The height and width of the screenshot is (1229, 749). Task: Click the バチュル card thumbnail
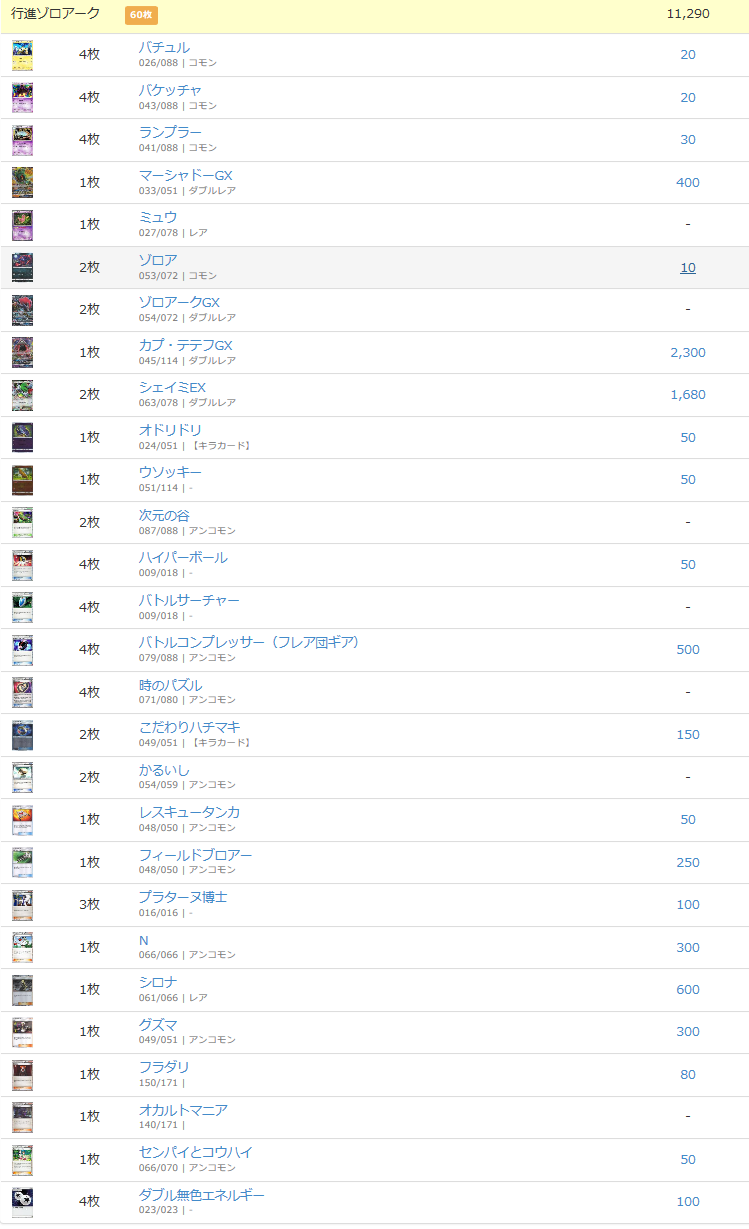(22, 55)
